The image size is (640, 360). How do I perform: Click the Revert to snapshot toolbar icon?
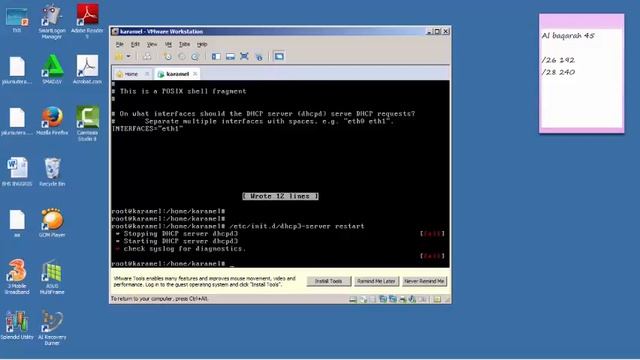click(x=182, y=56)
